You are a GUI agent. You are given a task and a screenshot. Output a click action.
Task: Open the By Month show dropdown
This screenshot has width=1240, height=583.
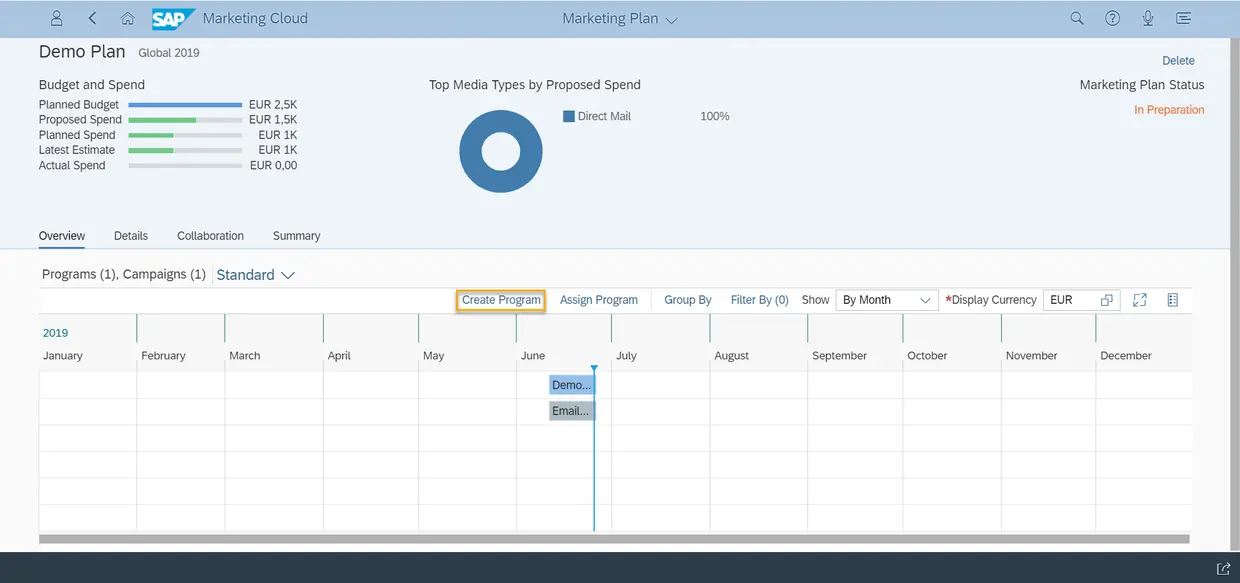point(887,300)
